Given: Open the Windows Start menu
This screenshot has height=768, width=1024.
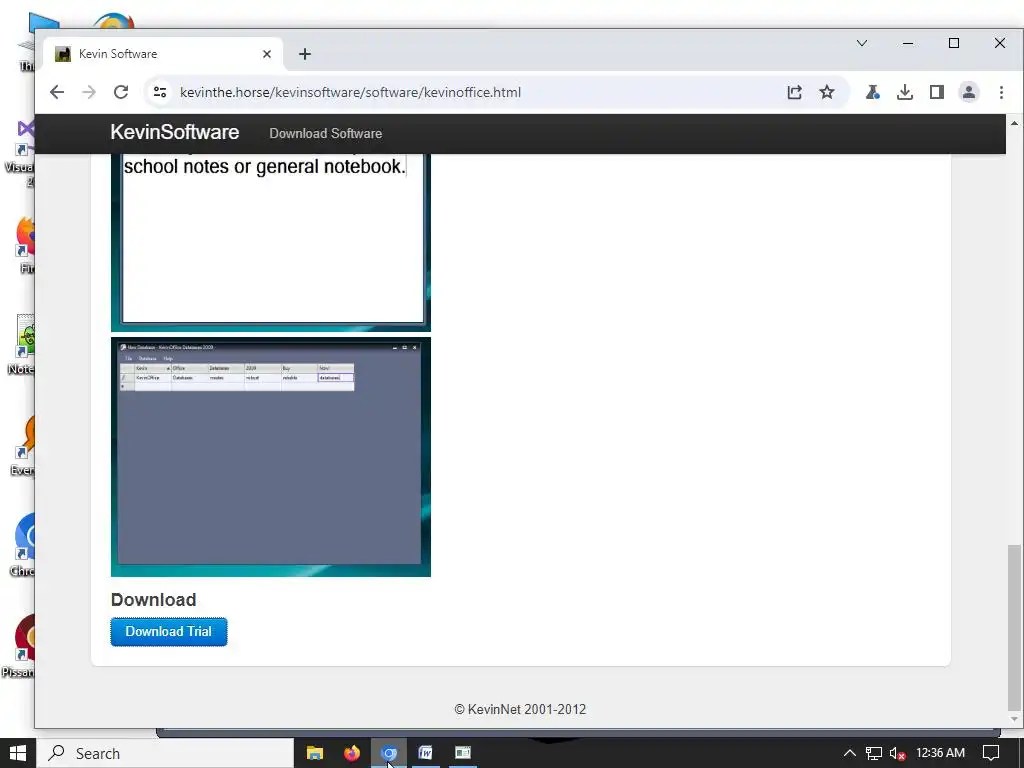Looking at the screenshot, I should (18, 753).
